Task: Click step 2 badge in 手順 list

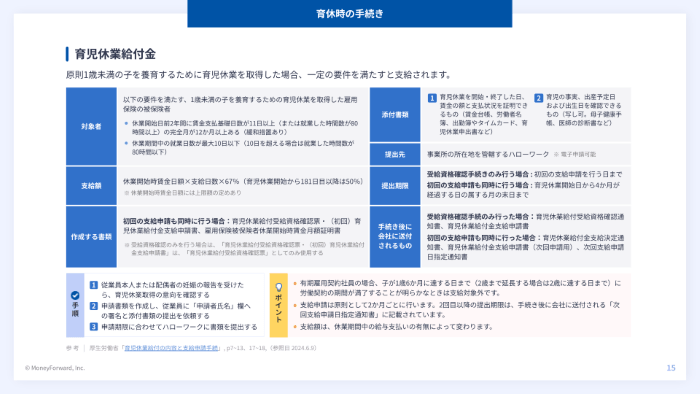Action: (94, 306)
